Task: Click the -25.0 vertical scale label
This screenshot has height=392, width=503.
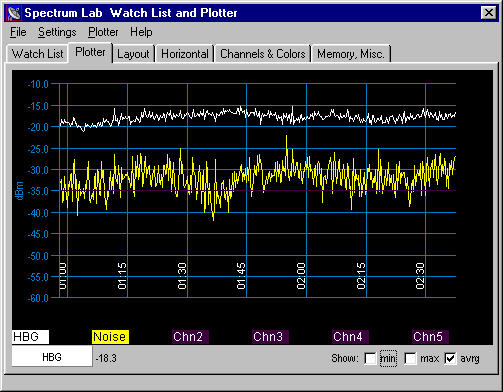Action: 38,149
